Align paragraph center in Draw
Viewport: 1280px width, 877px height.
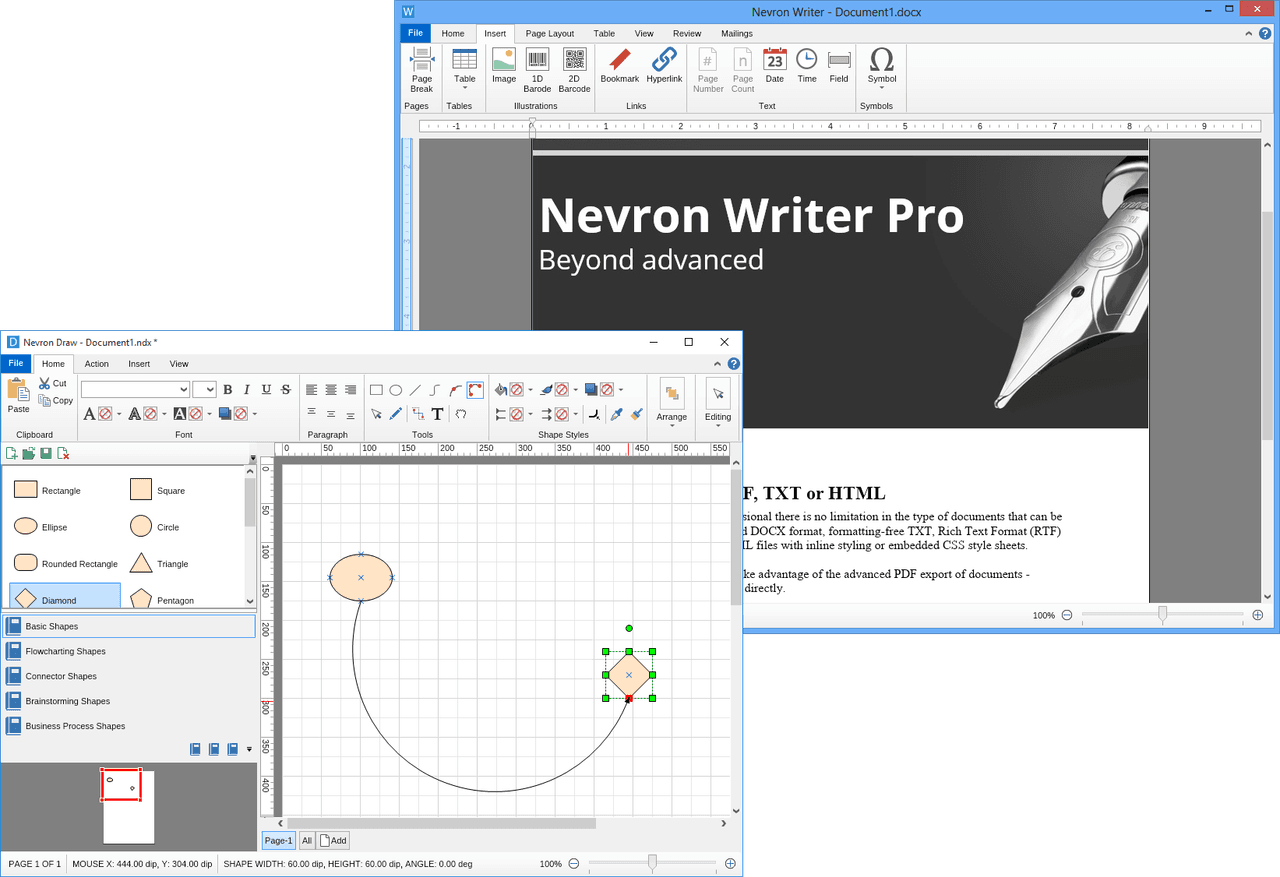pos(330,390)
